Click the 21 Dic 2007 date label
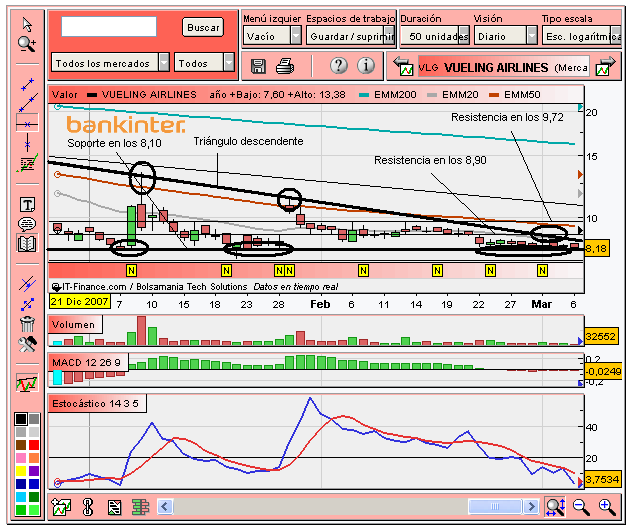Viewport: 632px width, 530px height. point(80,301)
